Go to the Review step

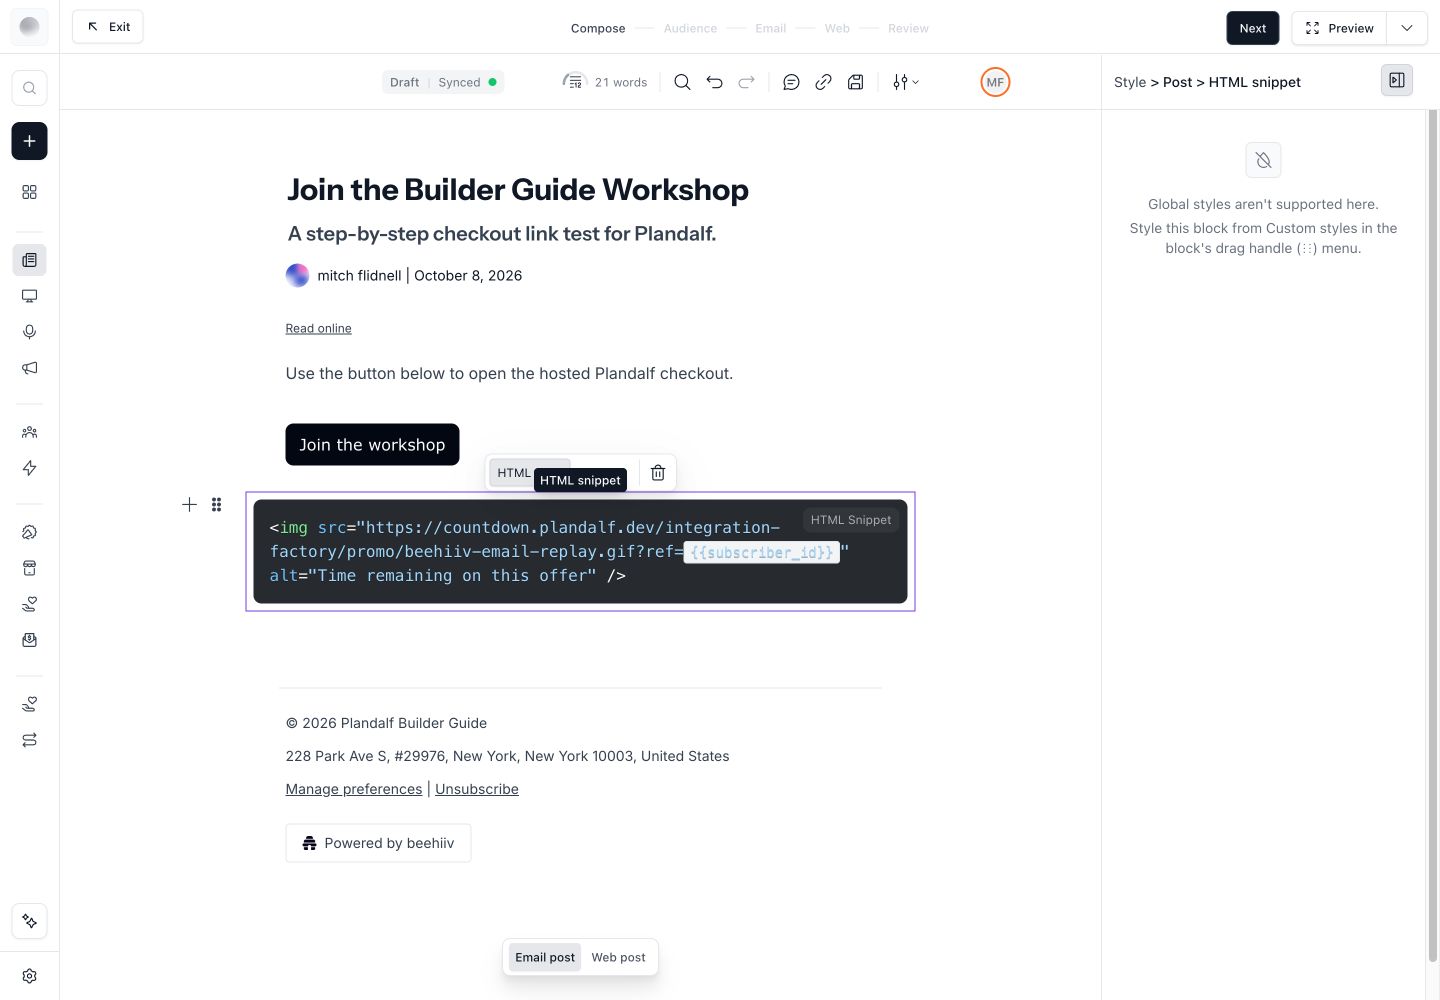tap(908, 28)
